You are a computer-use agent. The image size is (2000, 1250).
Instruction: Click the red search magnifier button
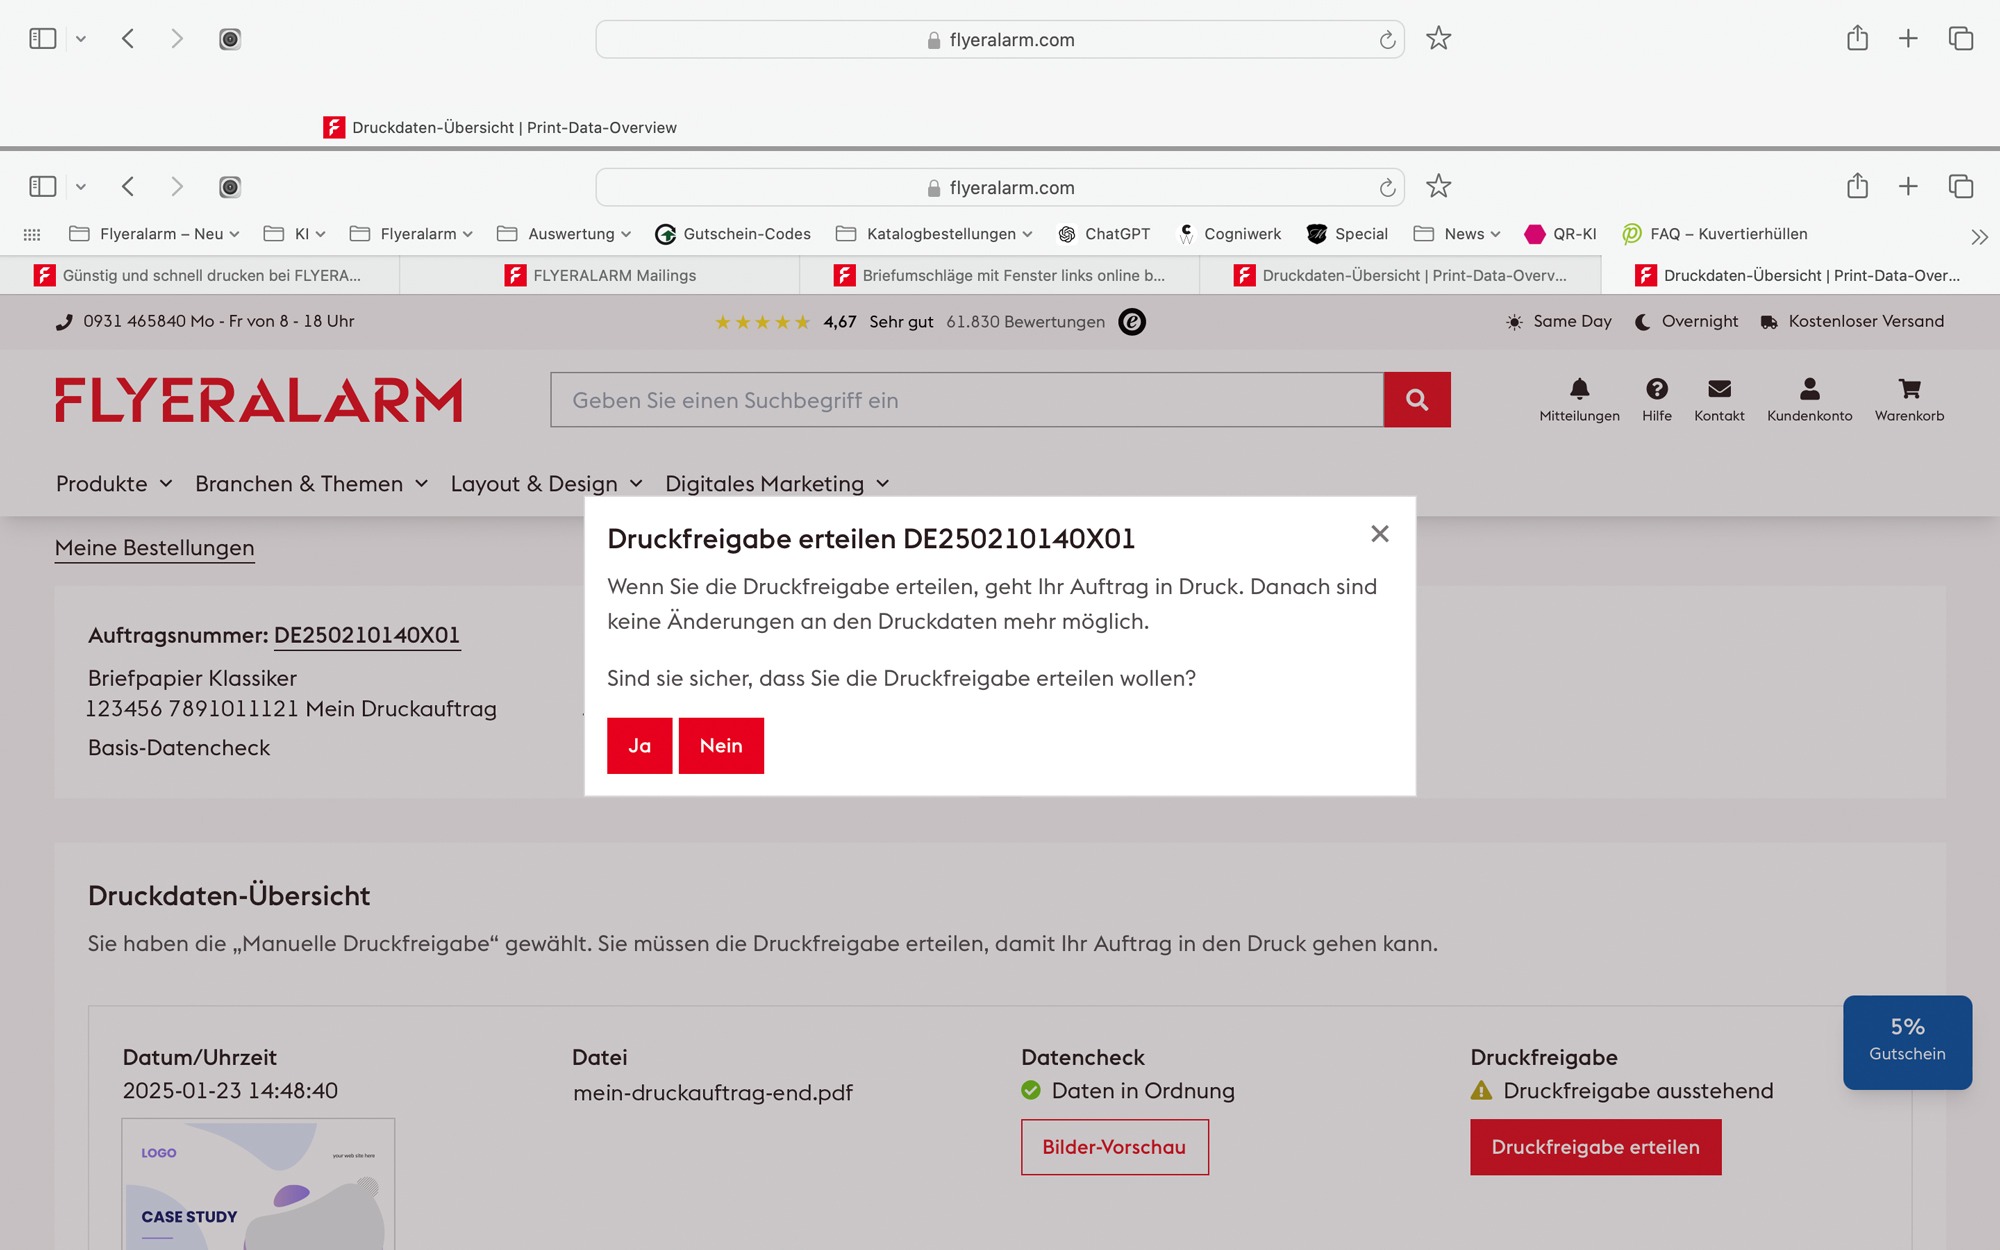tap(1416, 400)
